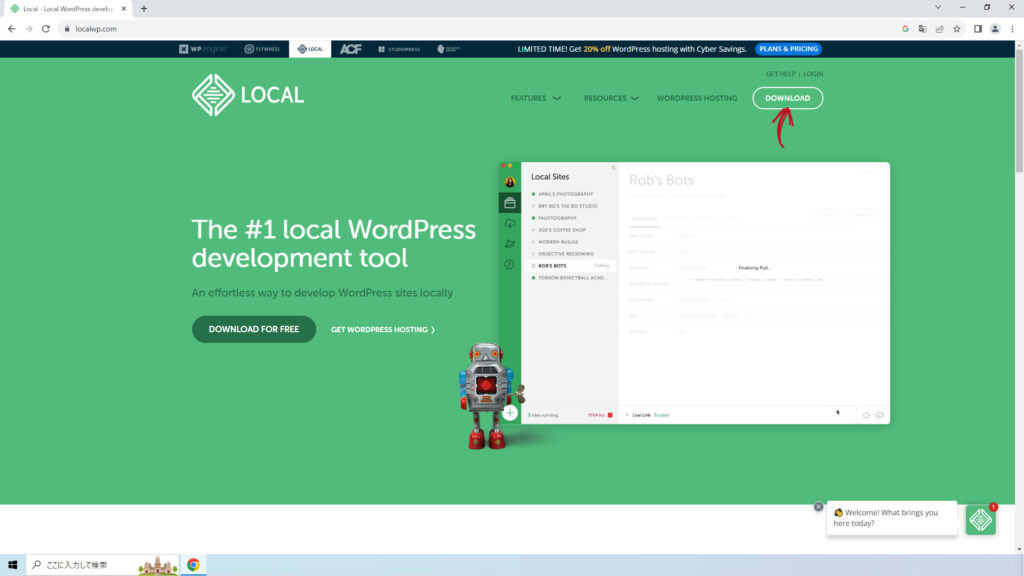Expand the Resources menu

(611, 98)
